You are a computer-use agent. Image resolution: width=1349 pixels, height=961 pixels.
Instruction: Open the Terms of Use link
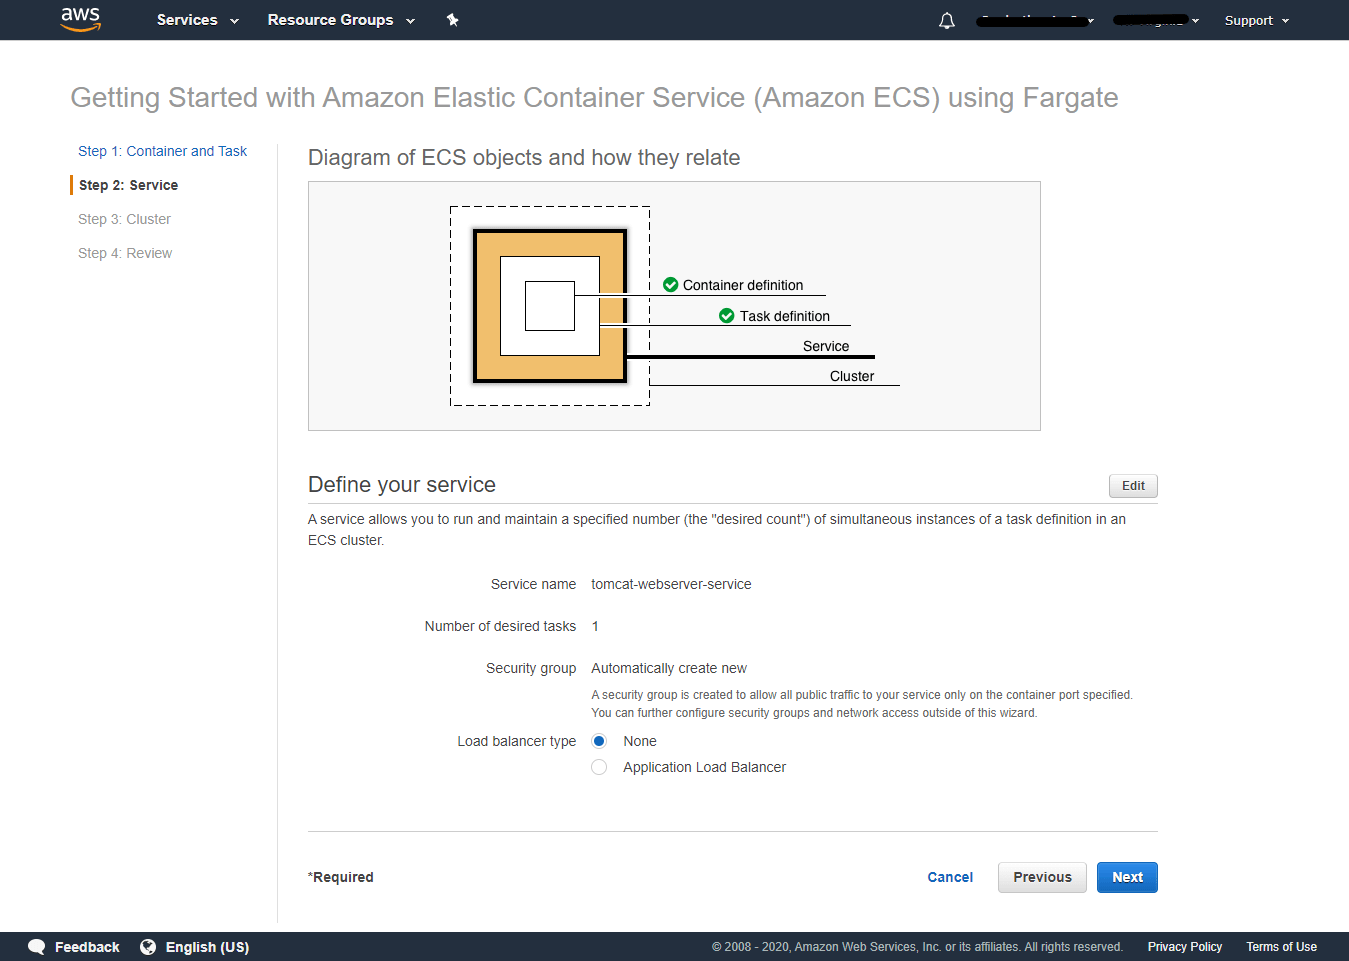pyautogui.click(x=1281, y=947)
